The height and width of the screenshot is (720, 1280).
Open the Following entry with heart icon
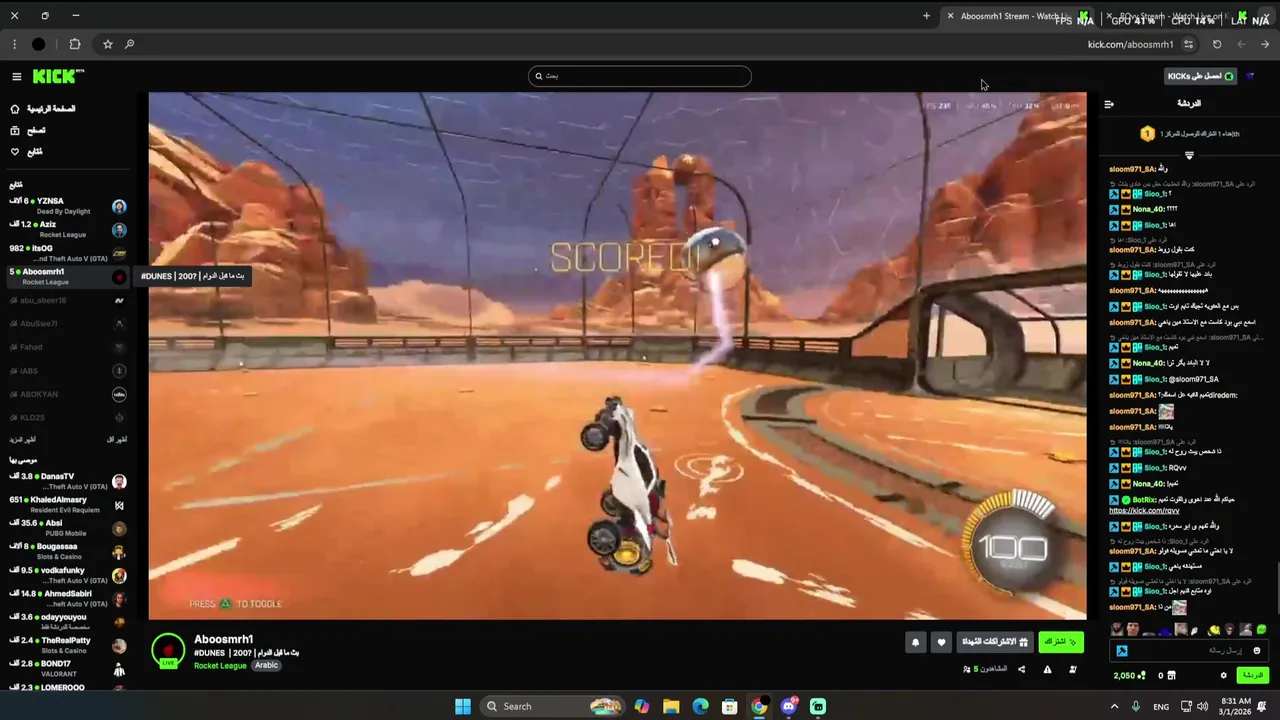[x=26, y=152]
